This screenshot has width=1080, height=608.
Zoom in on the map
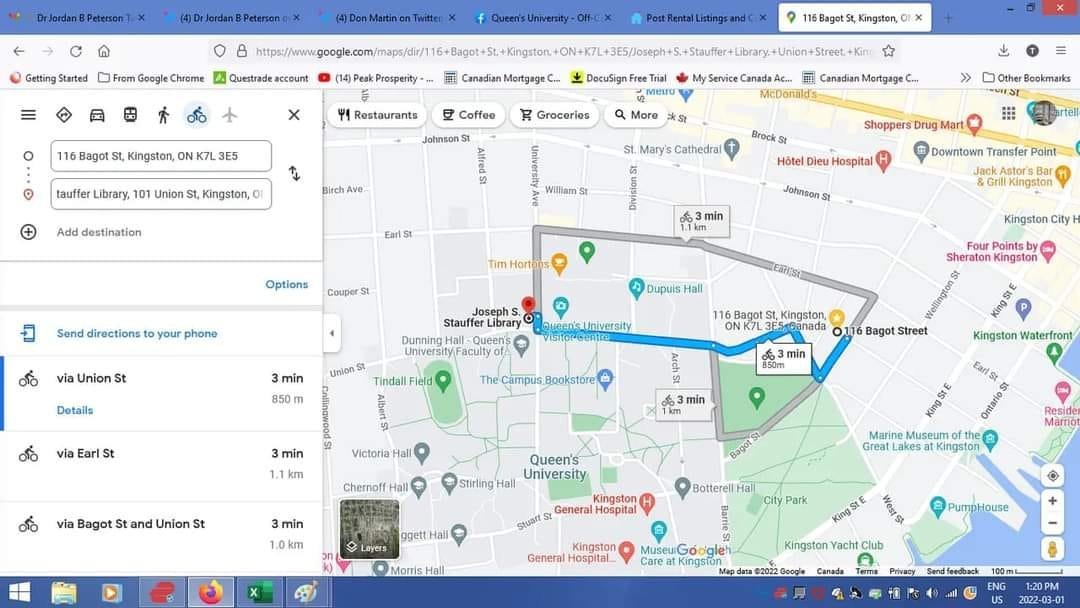pos(1052,501)
